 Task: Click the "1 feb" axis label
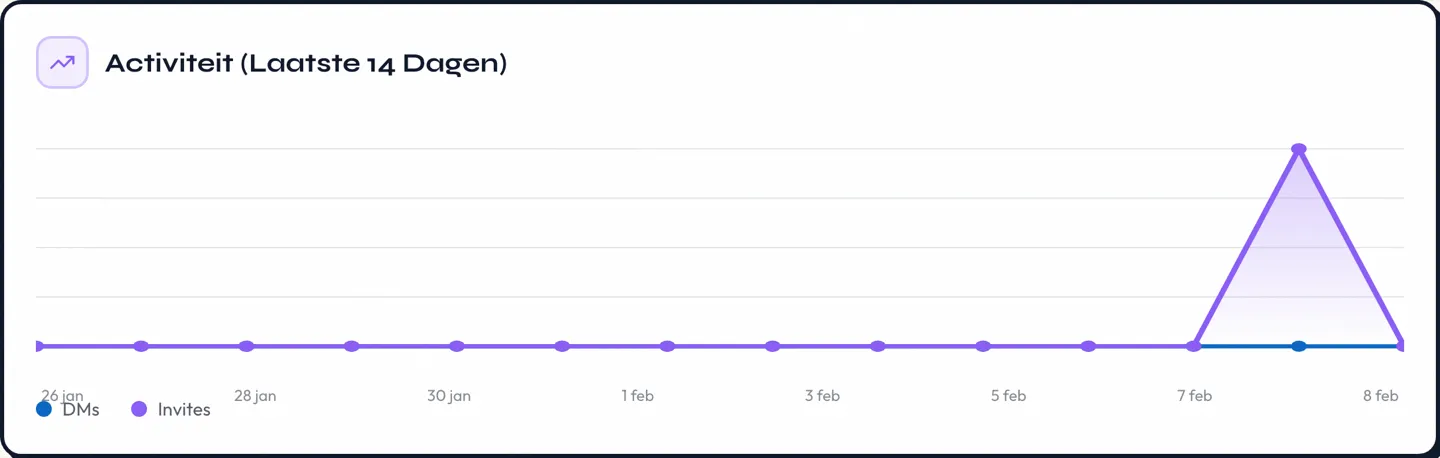click(x=637, y=396)
